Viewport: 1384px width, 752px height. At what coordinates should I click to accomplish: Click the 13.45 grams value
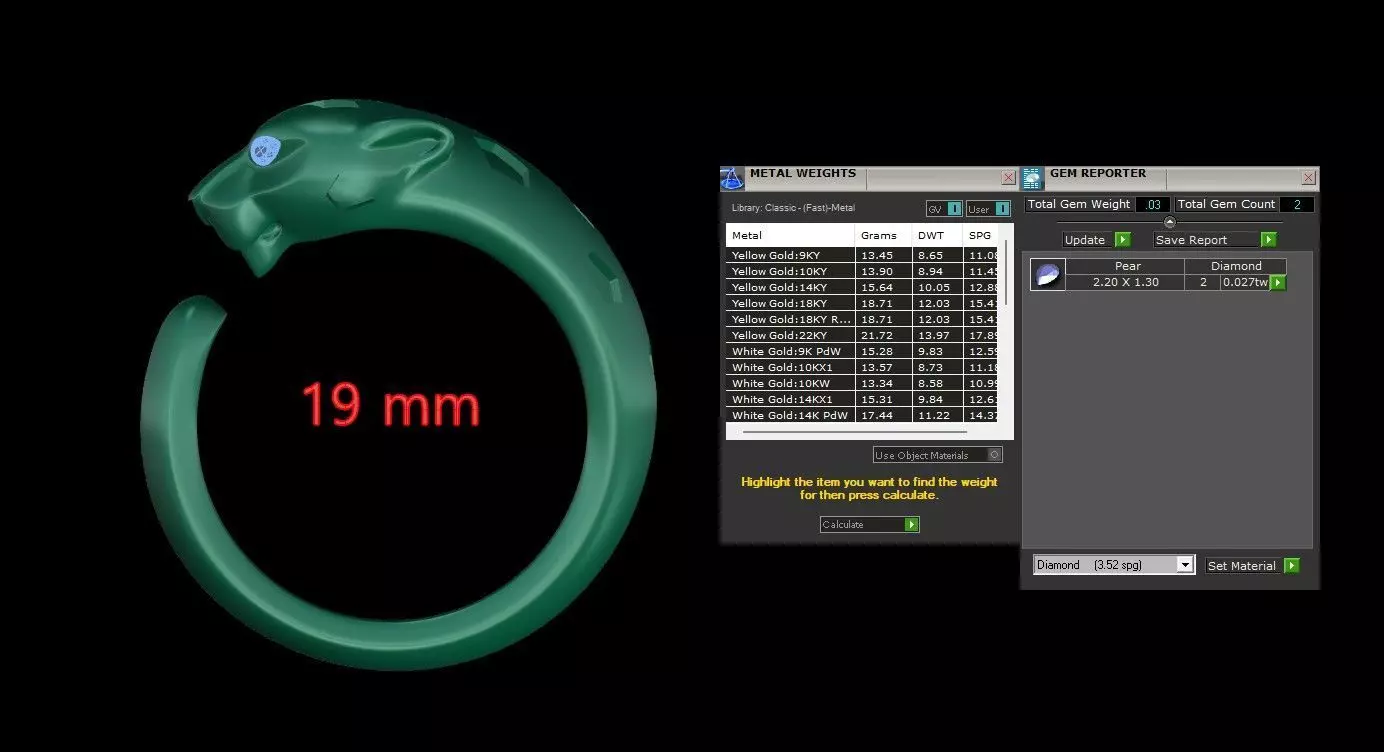[x=884, y=255]
